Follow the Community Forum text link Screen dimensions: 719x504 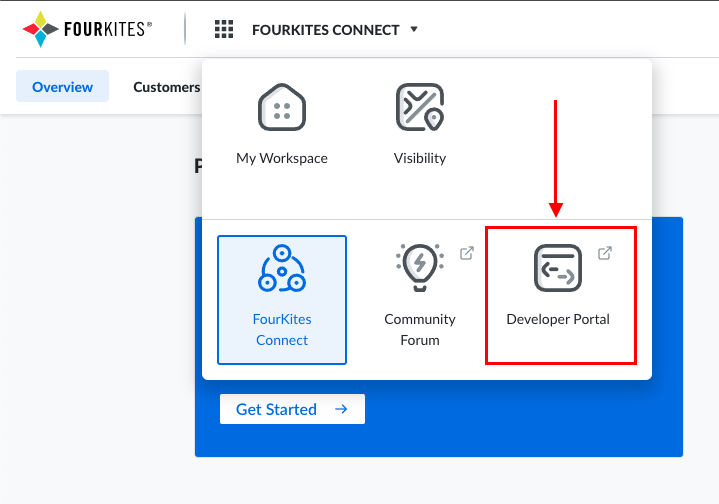tap(420, 329)
